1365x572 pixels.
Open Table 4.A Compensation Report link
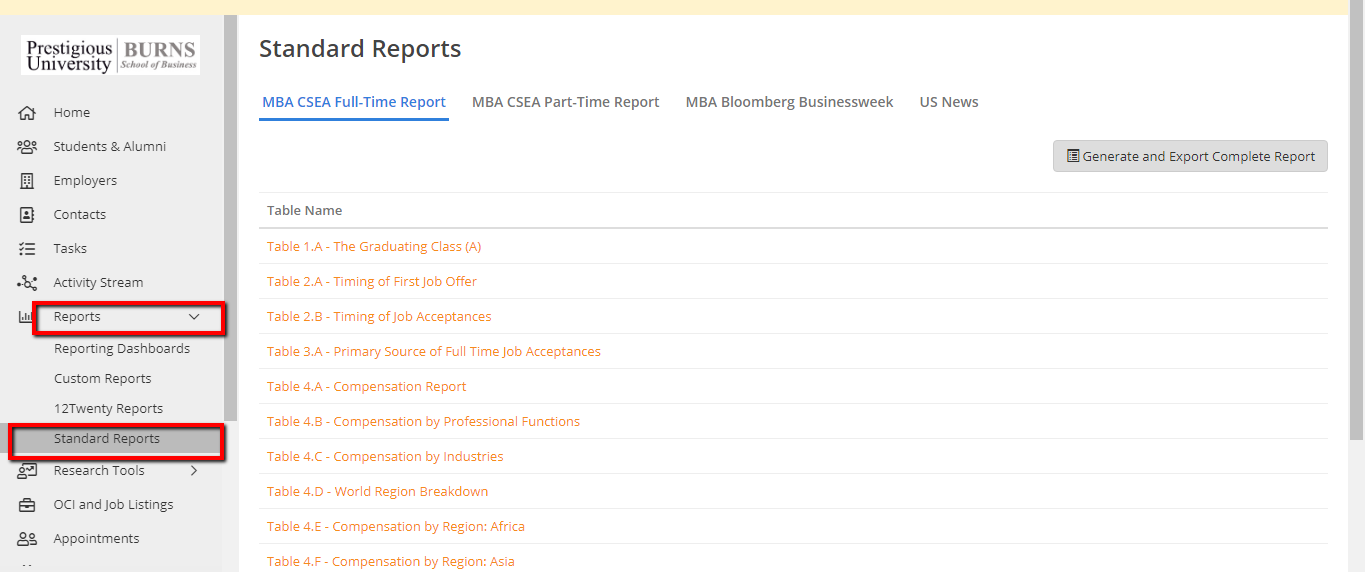click(366, 387)
